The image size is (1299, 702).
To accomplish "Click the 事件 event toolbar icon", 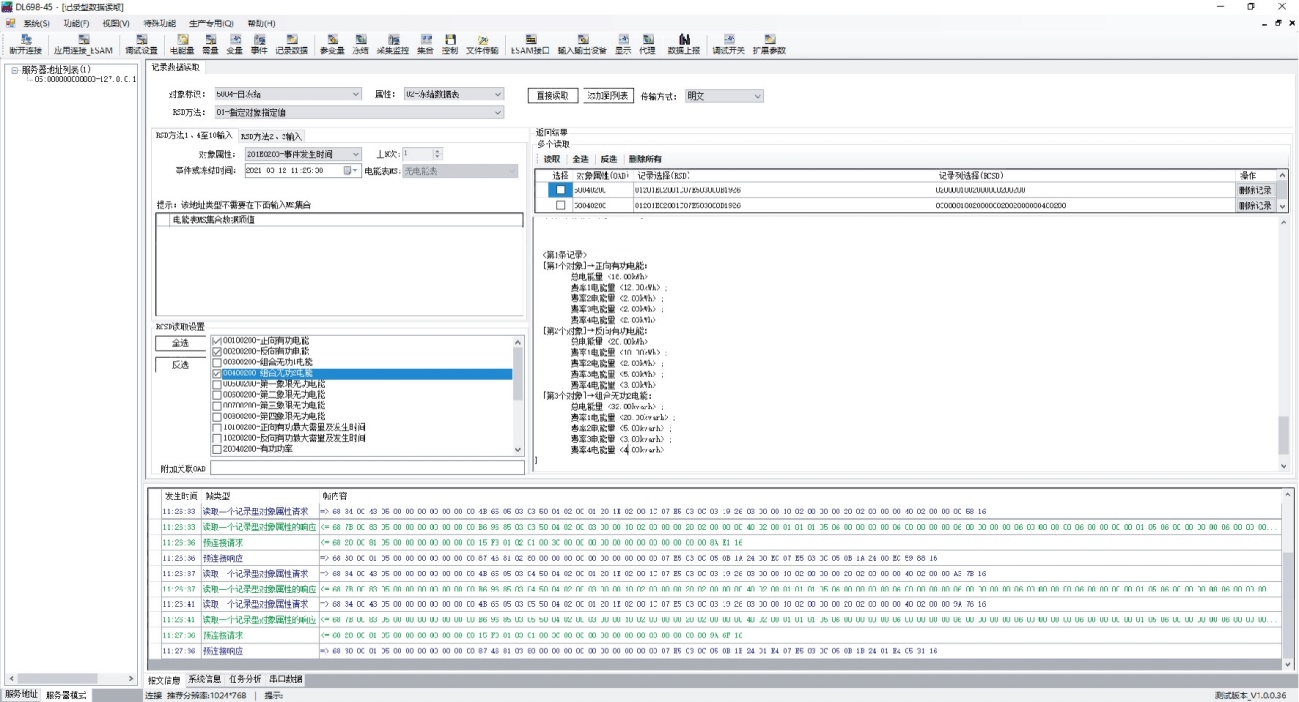I will (259, 44).
